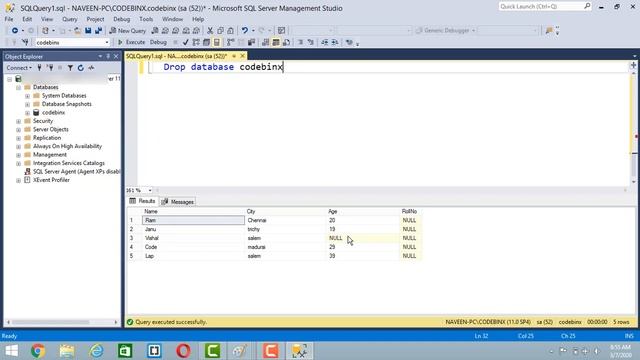Click Comment out selected lines icon
640x360 pixels.
[300, 42]
